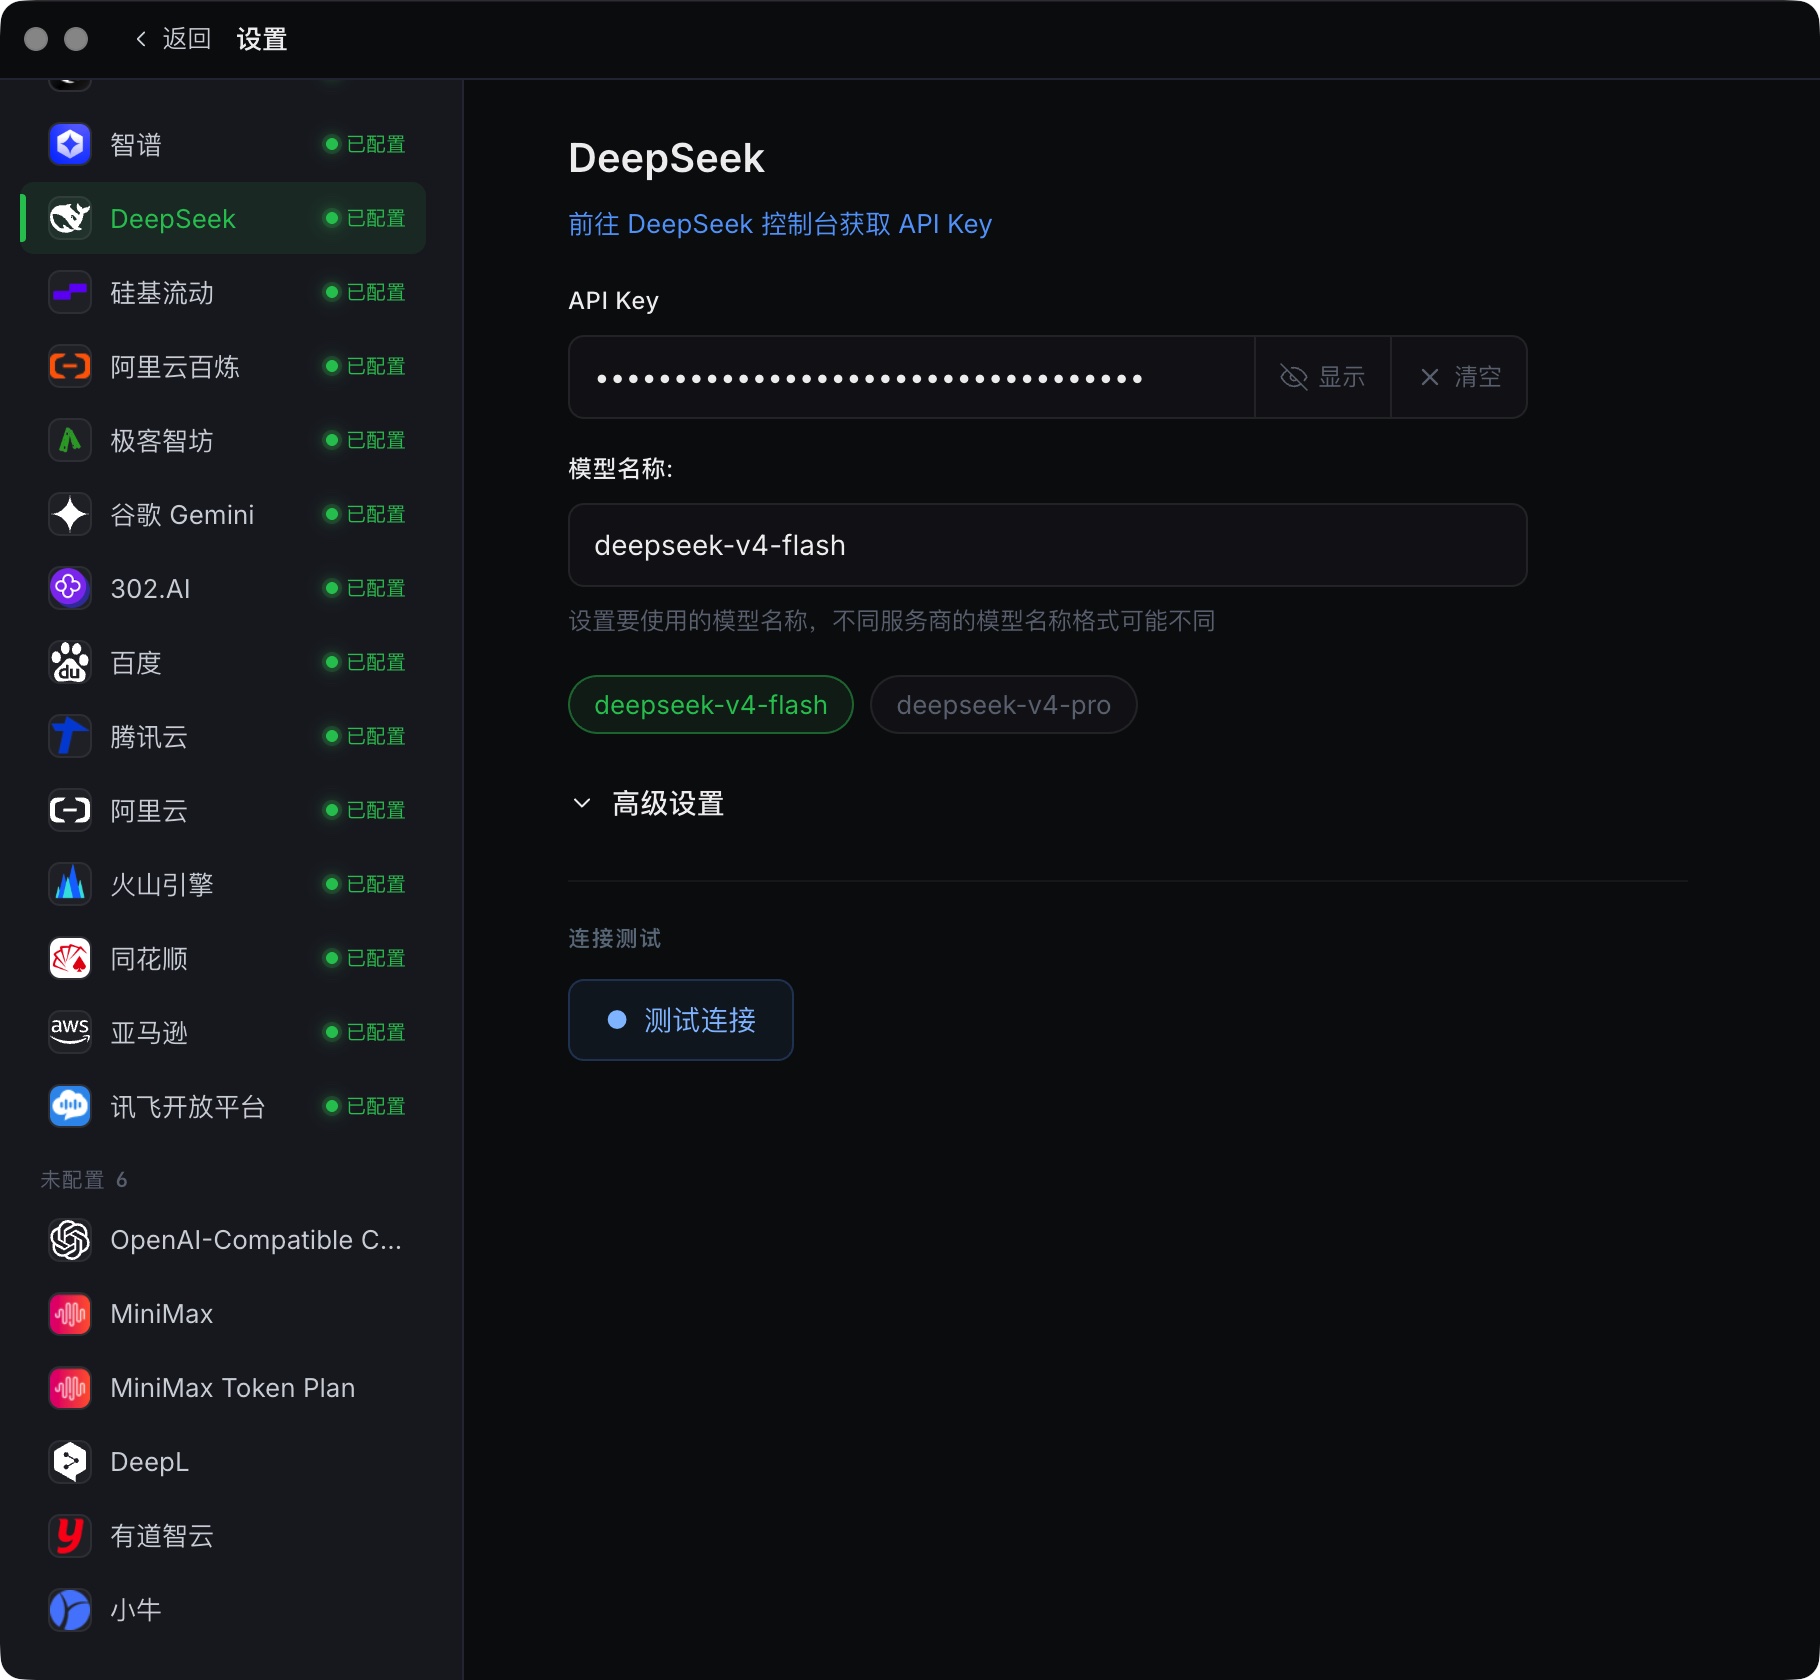Click the 百度 paw icon
This screenshot has width=1820, height=1680.
click(70, 663)
